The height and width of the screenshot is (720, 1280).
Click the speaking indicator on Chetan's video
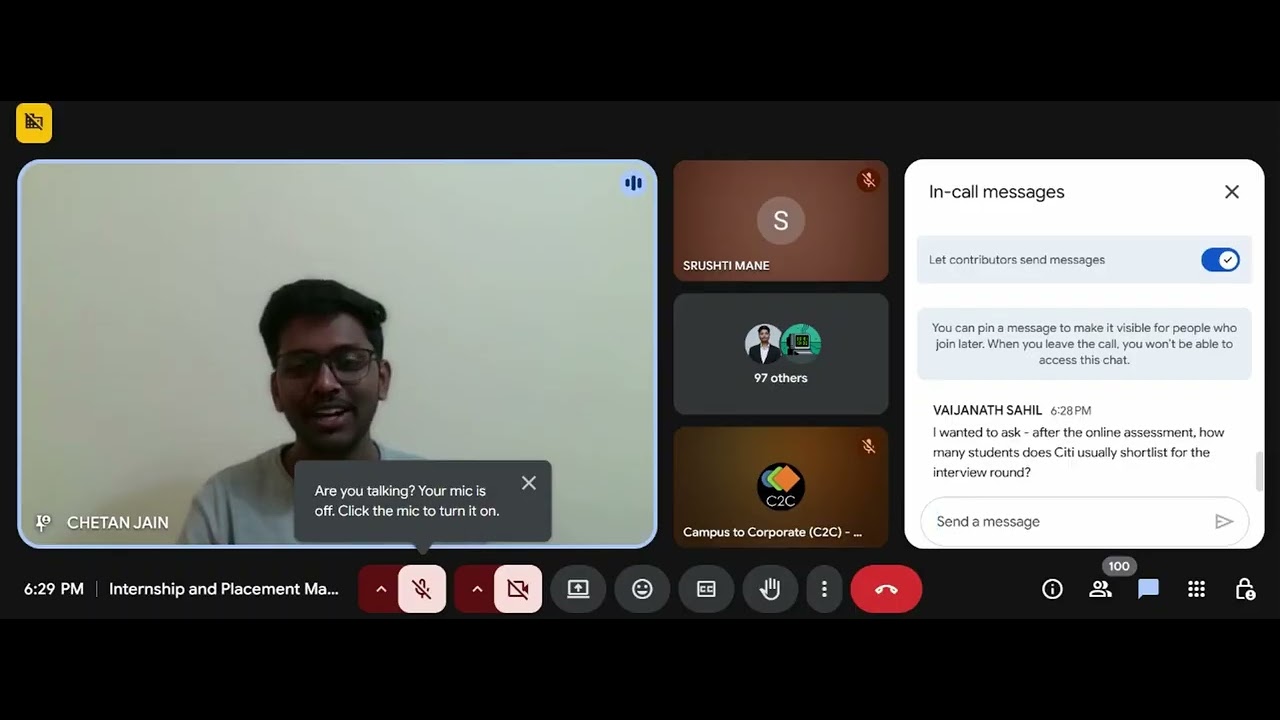pos(633,183)
